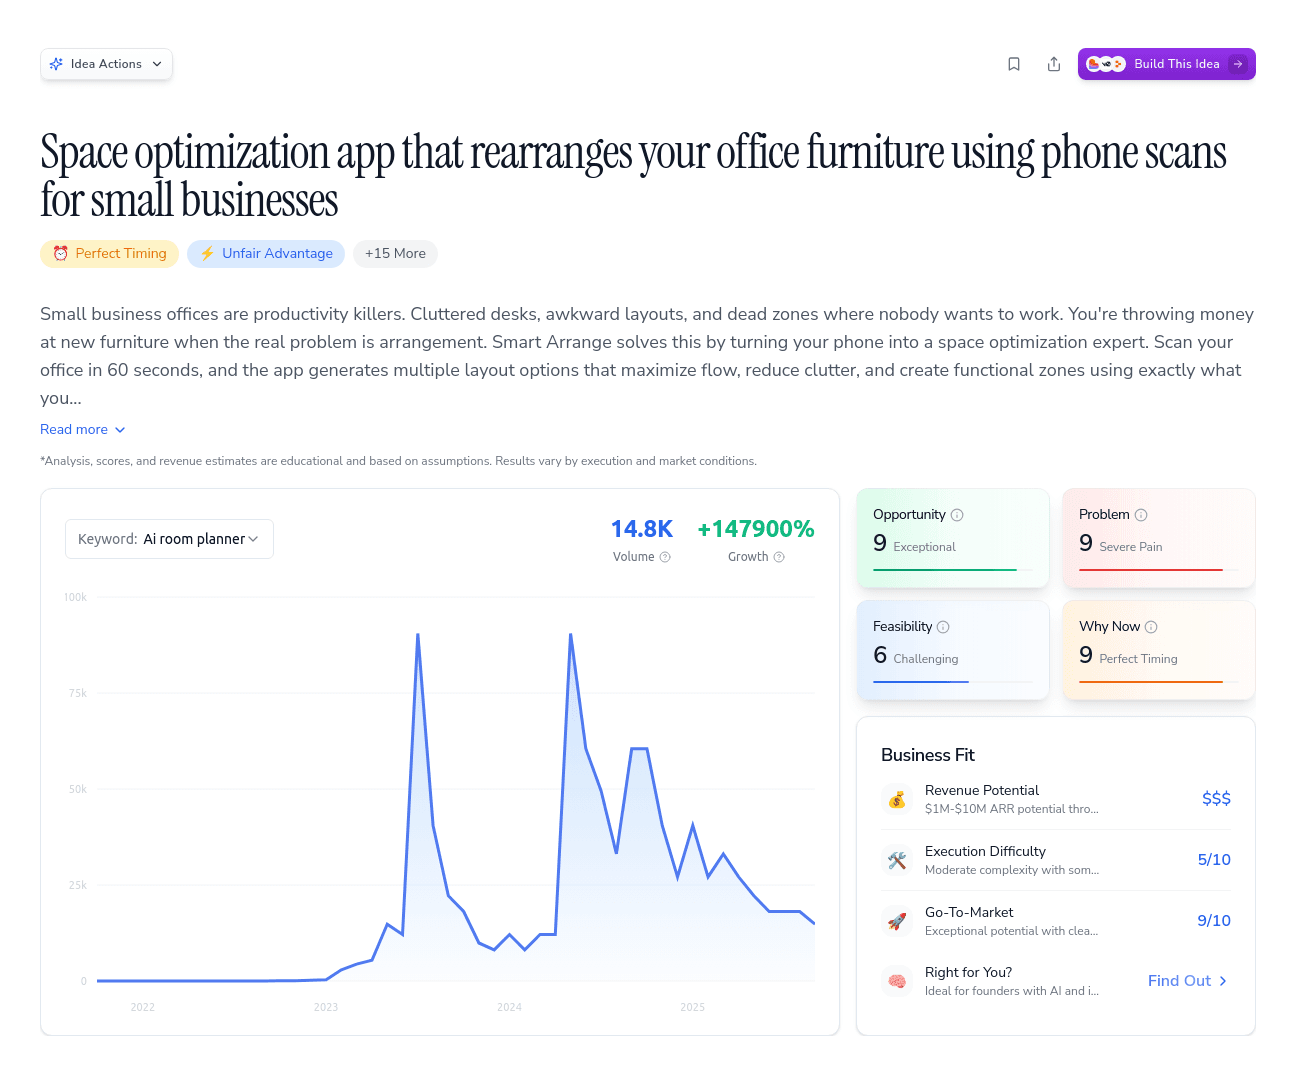Click the share icon near Build This Idea

pyautogui.click(x=1054, y=63)
